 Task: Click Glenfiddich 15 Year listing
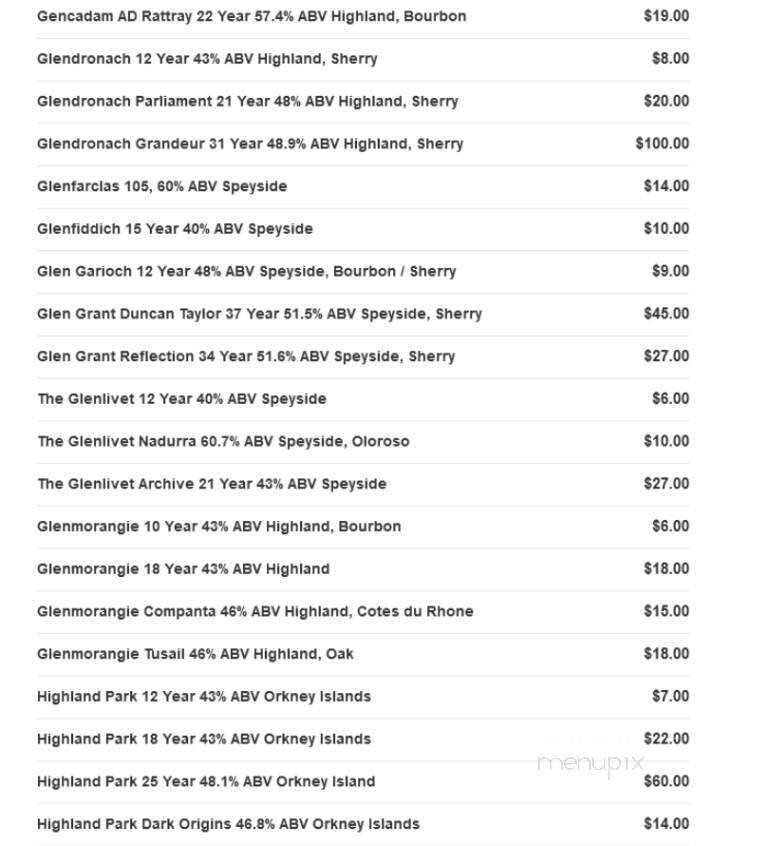click(175, 229)
